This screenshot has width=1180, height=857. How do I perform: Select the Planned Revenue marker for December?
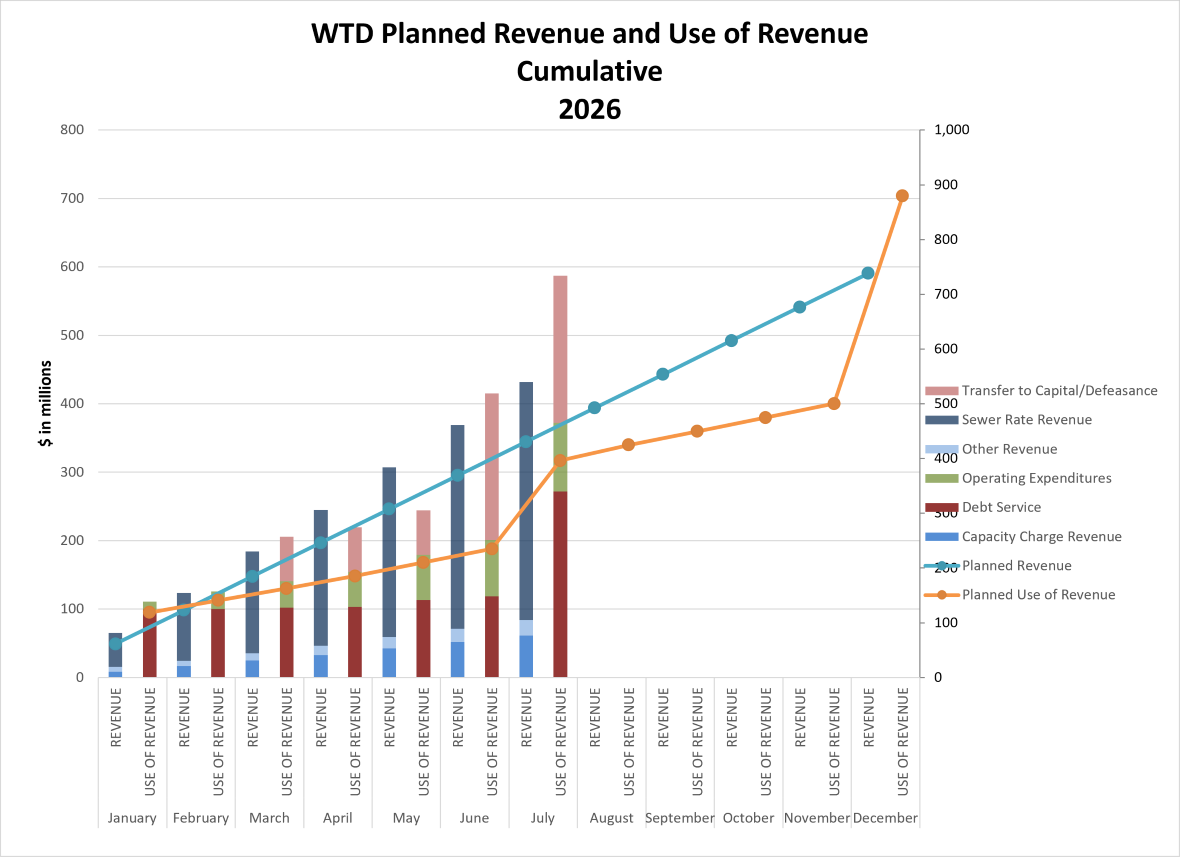click(868, 273)
